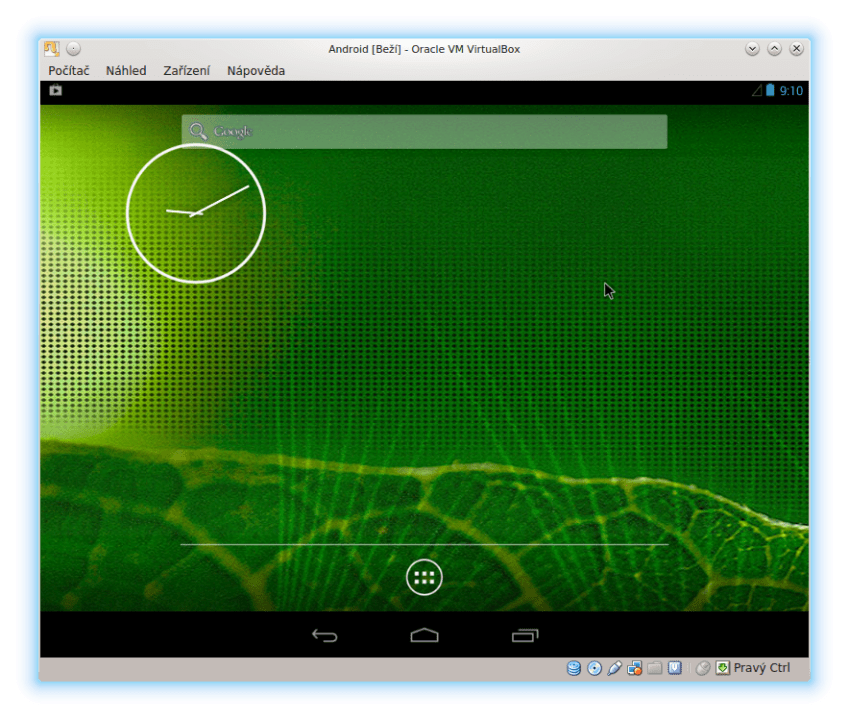Tap the Android Home navigation button

(424, 635)
